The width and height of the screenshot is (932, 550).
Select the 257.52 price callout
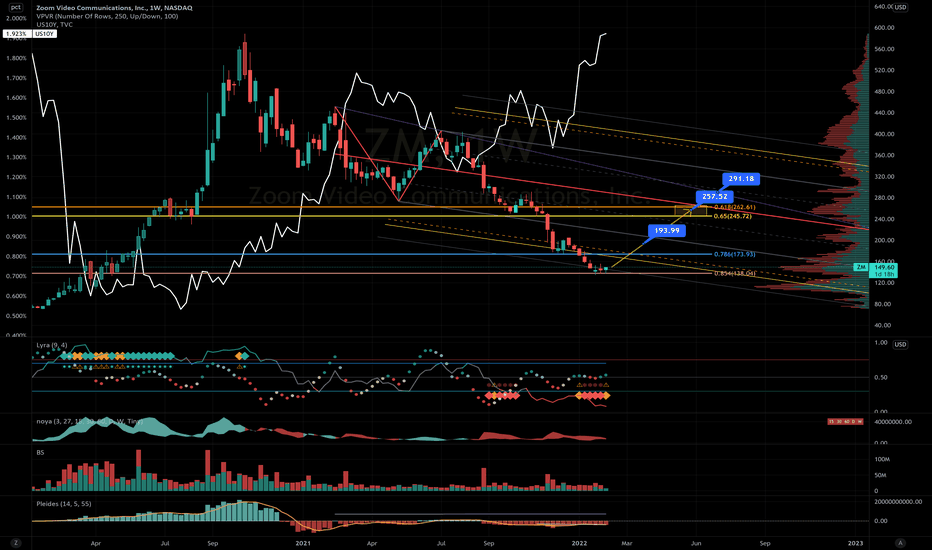click(x=714, y=196)
